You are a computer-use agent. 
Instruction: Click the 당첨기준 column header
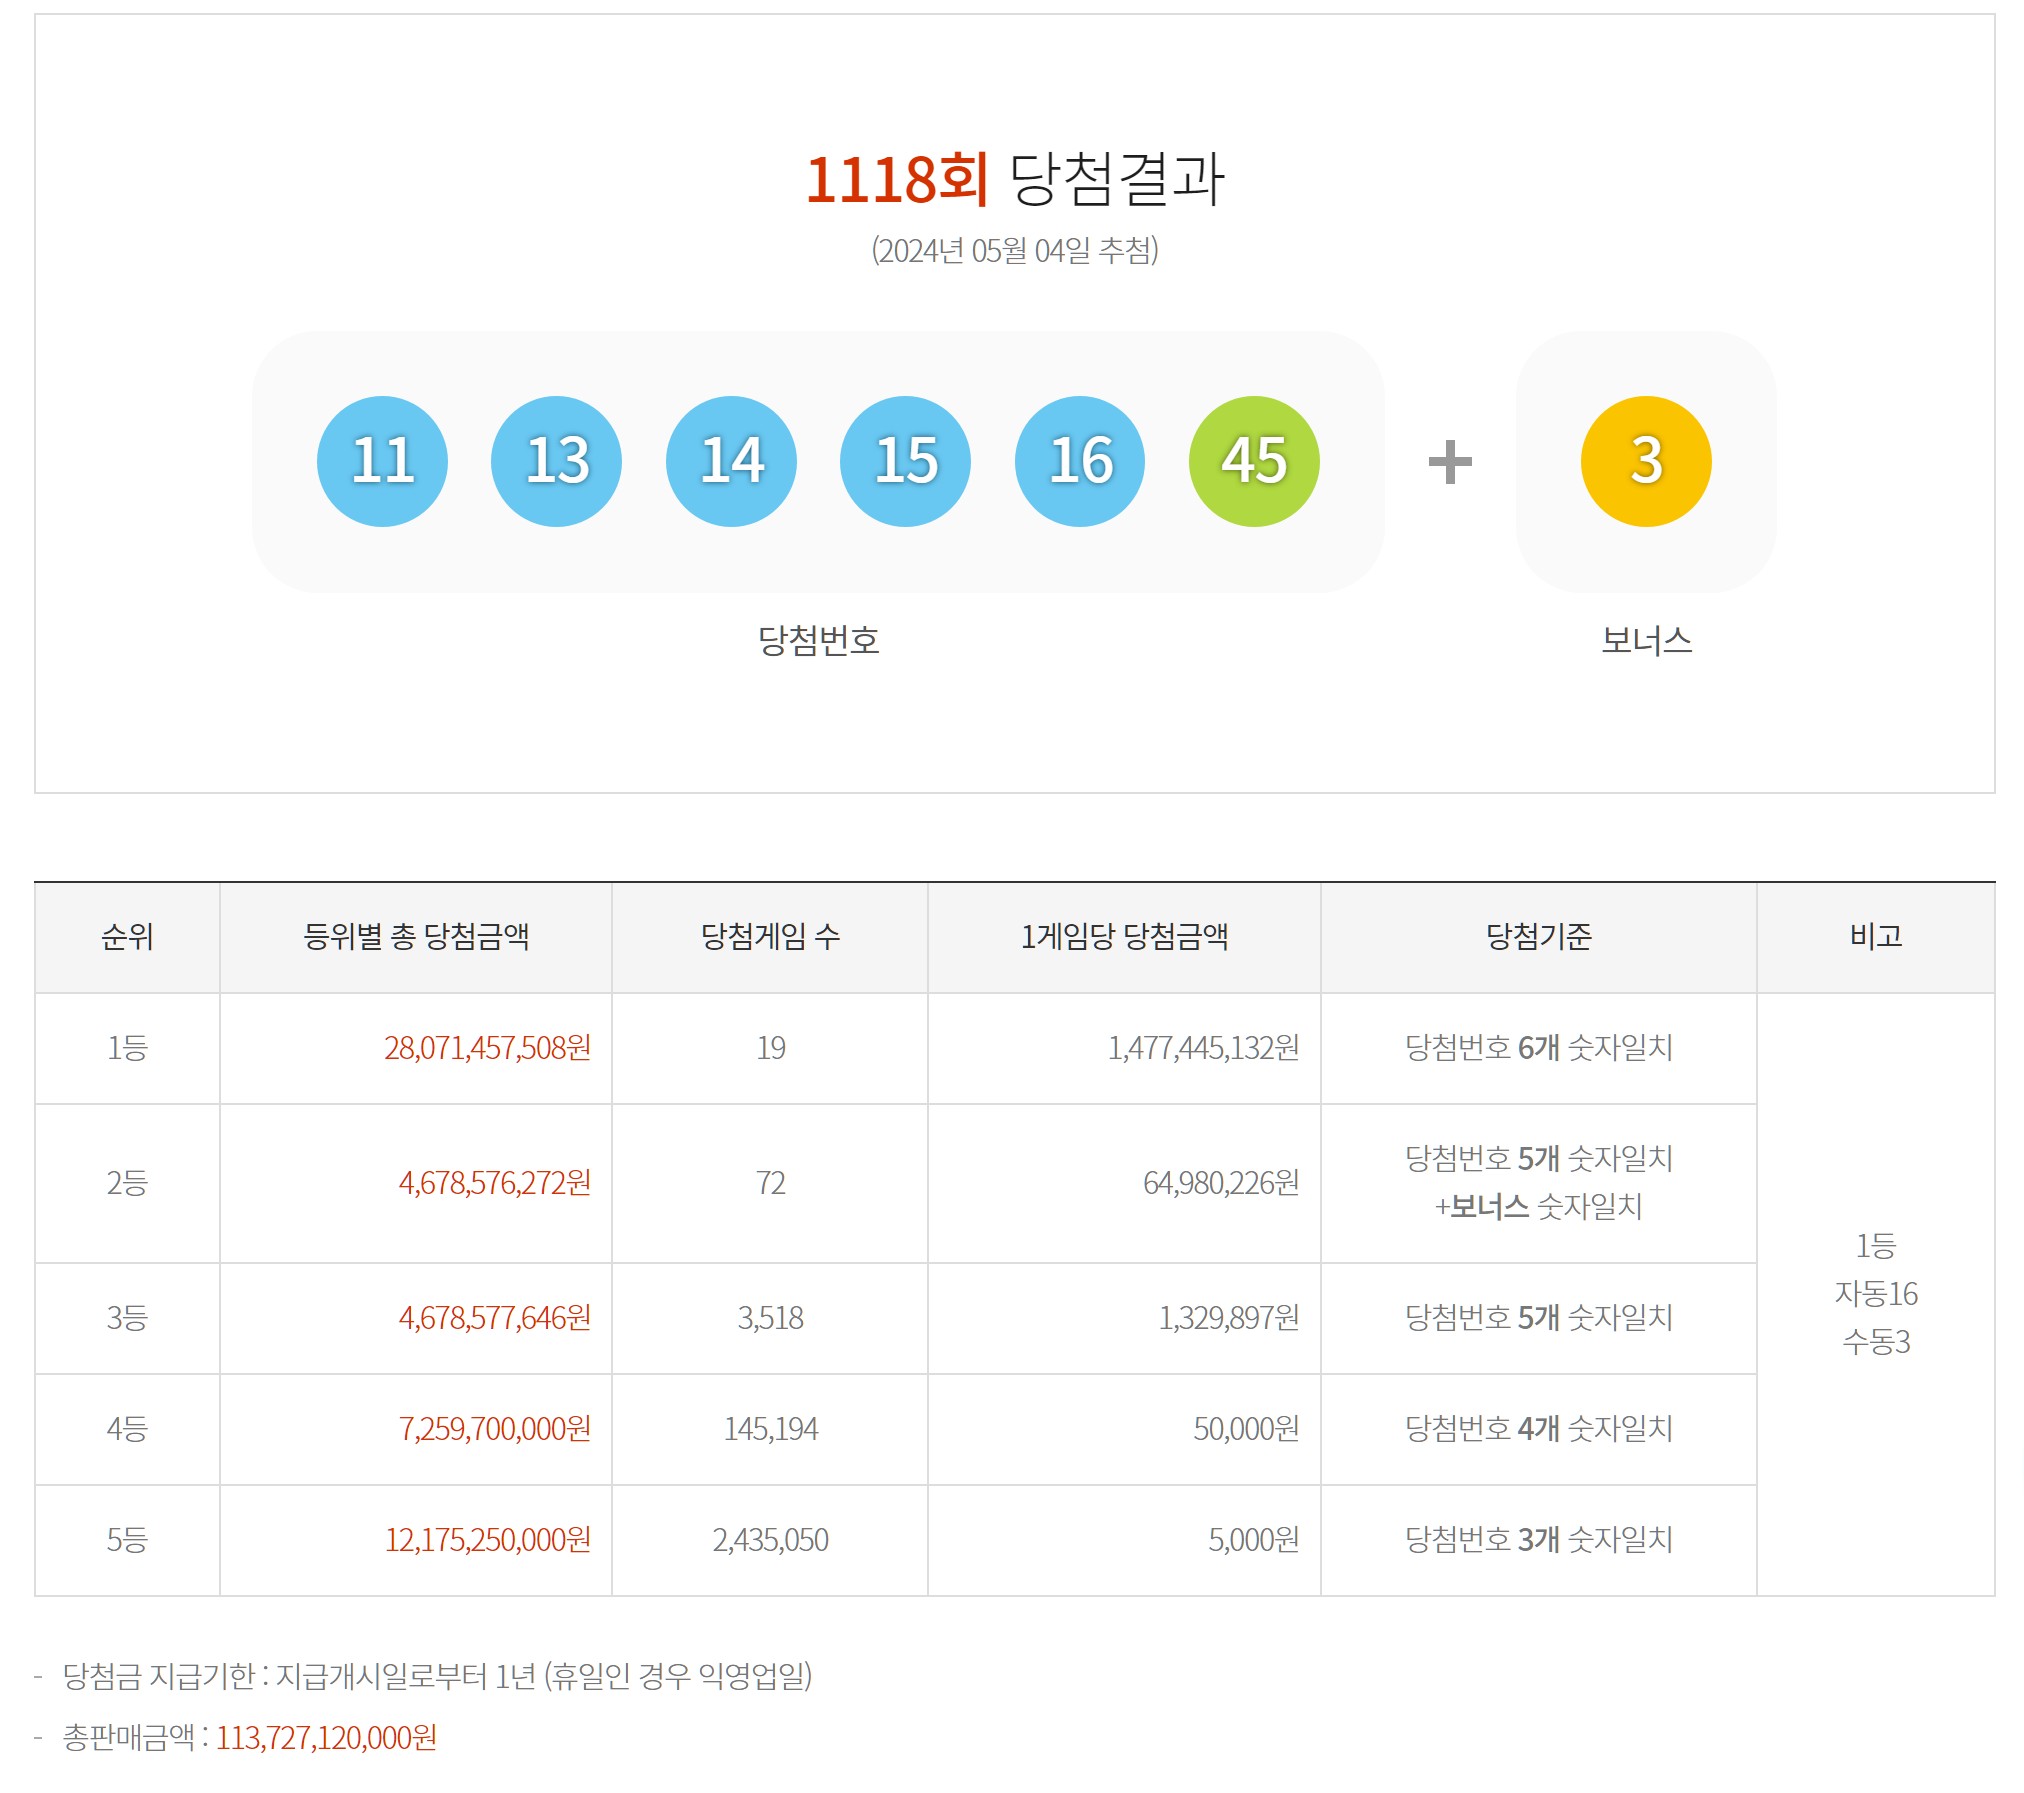(x=1538, y=937)
